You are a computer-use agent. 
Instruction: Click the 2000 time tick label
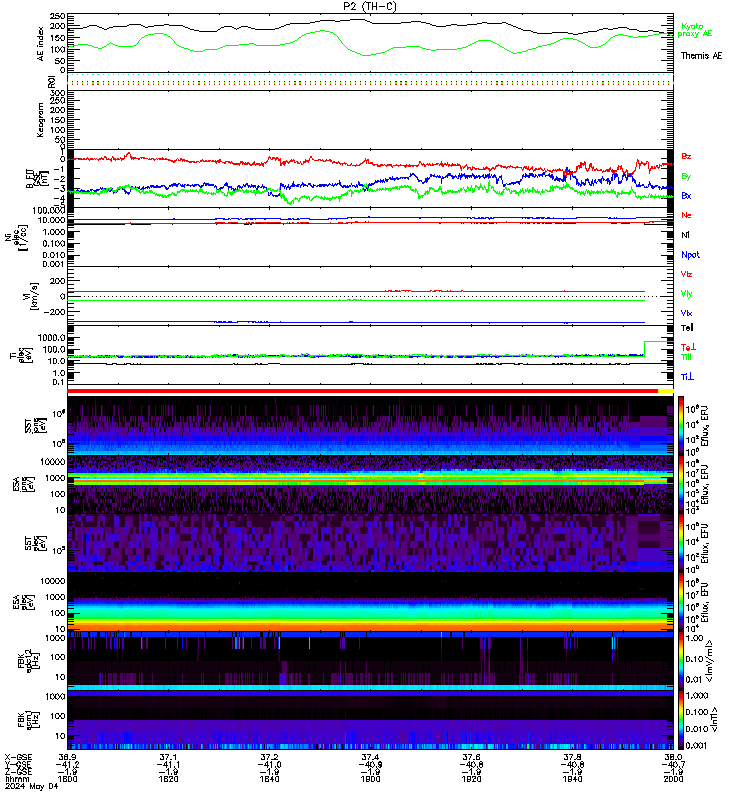coord(673,779)
